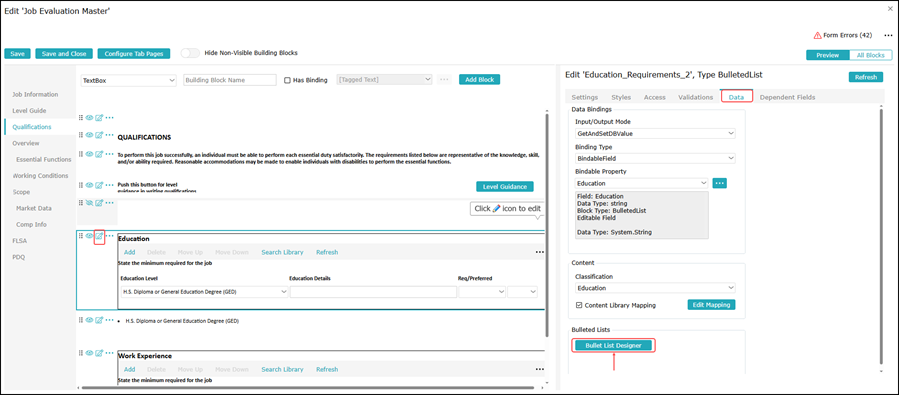Viewport: 899px width, 395px height.
Task: Open options menu for QUALIFICATIONS block
Action: tap(110, 135)
